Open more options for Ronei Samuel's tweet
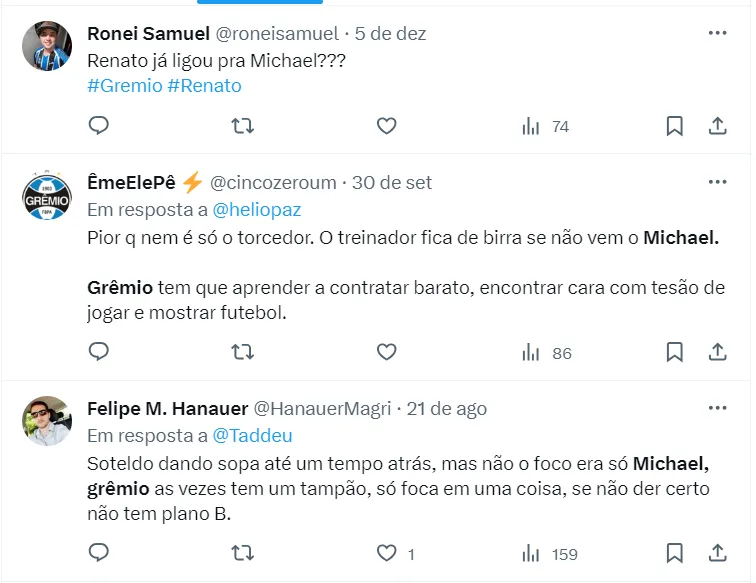Viewport: 756px width, 583px height. tap(717, 33)
